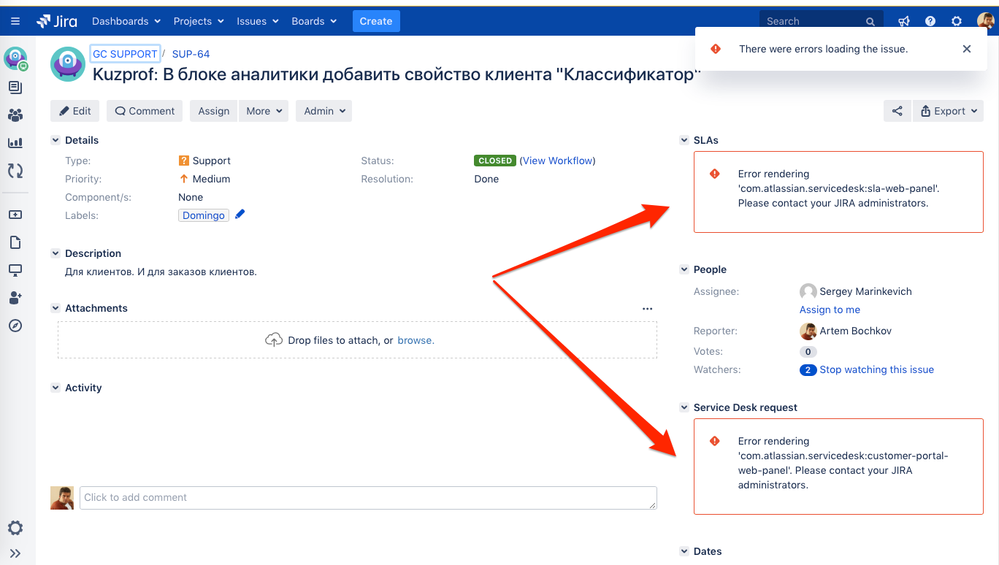Screen dimensions: 999x565
Task: Click the Domingo label
Action: point(203,215)
